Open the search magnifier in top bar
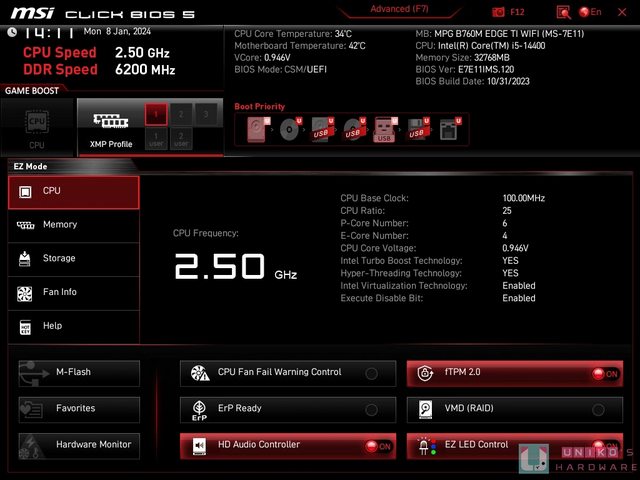 tap(563, 12)
